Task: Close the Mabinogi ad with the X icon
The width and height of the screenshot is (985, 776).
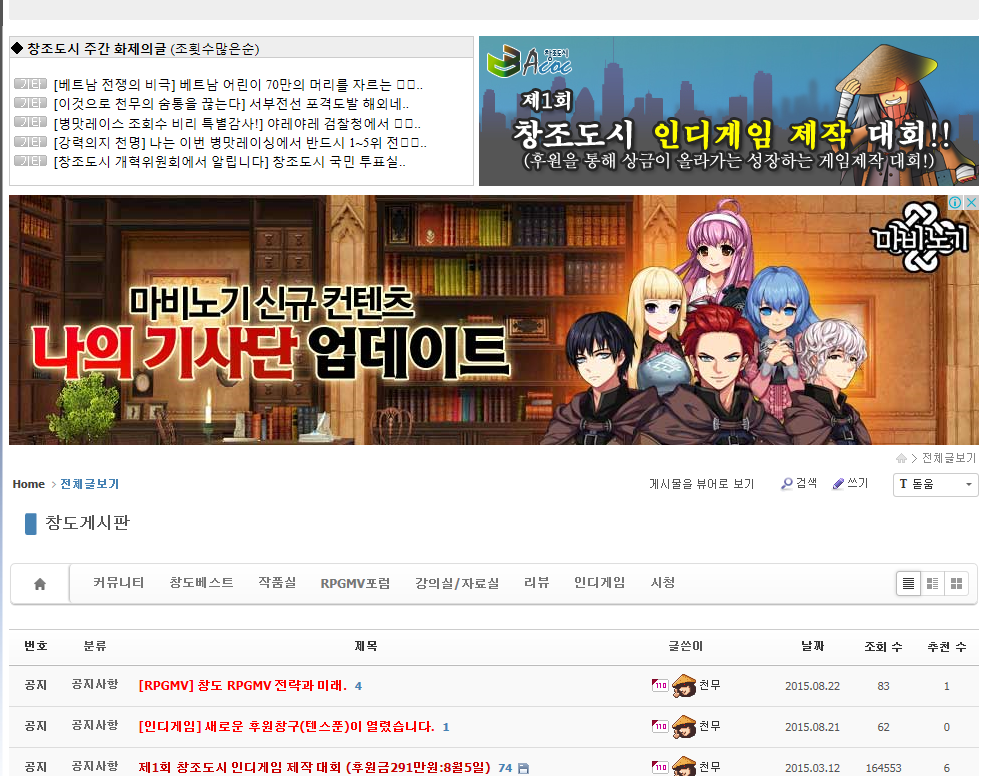Action: tap(971, 202)
